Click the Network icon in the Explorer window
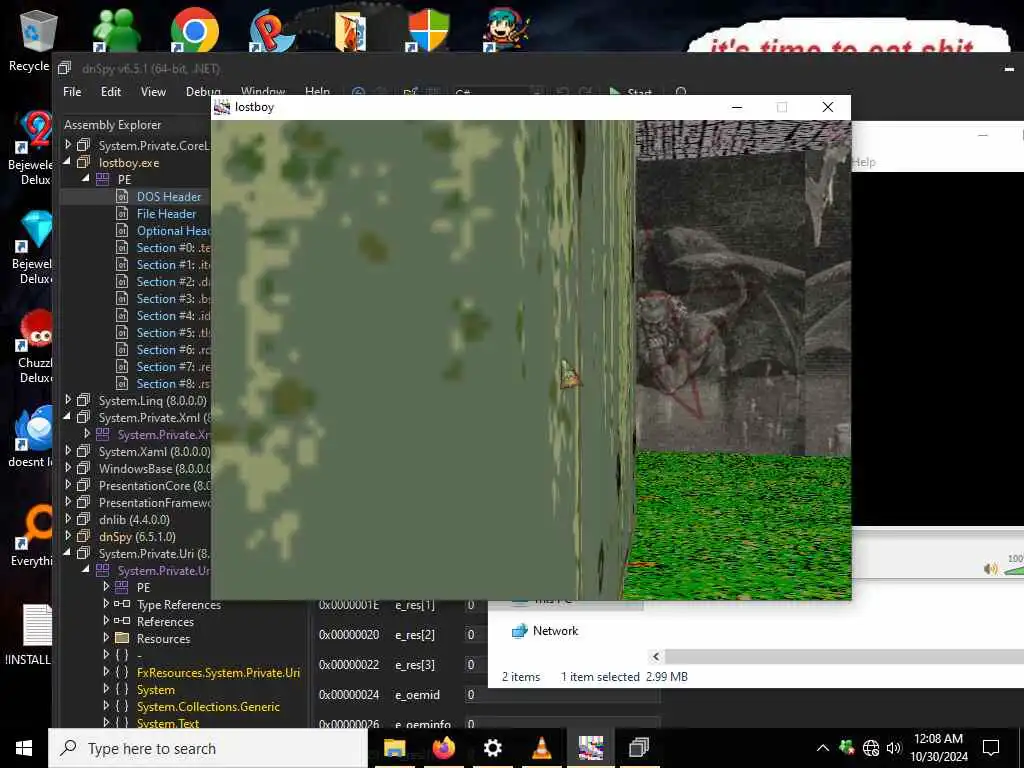This screenshot has height=768, width=1024. [519, 631]
